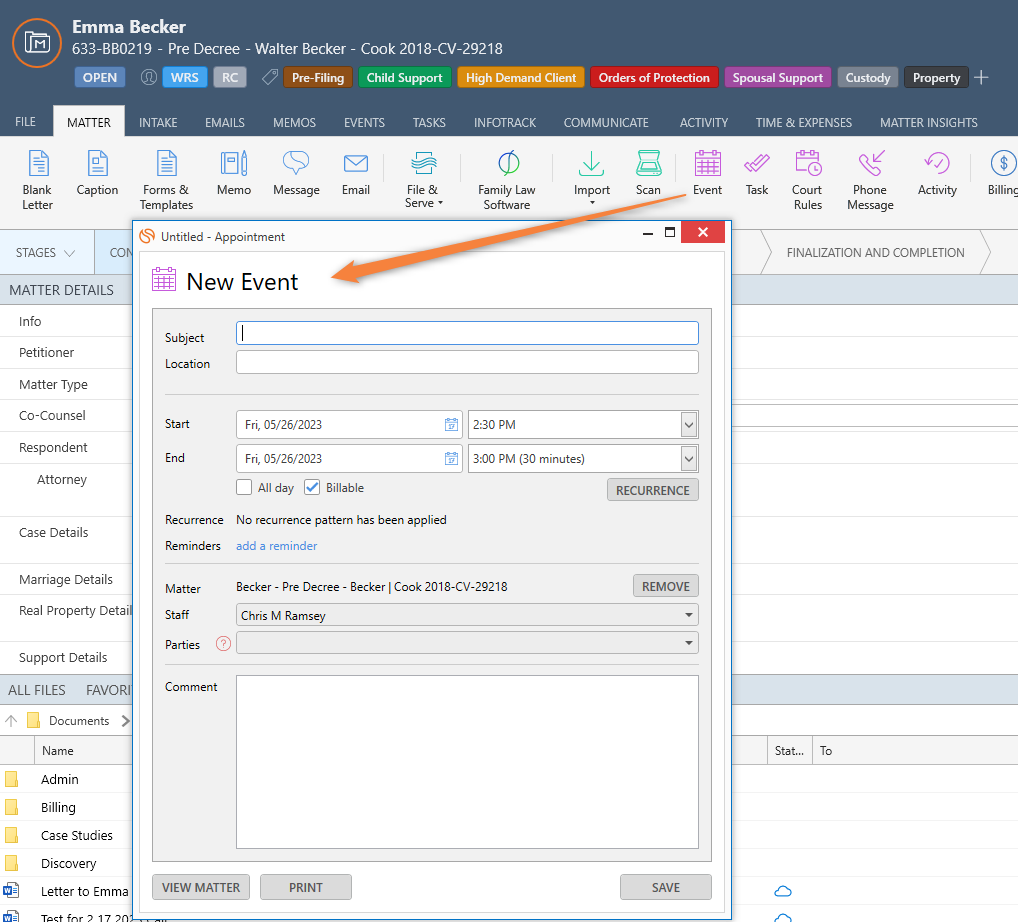Screen dimensions: 1018x922
Task: Switch to the INTAKE tab
Action: tap(158, 122)
